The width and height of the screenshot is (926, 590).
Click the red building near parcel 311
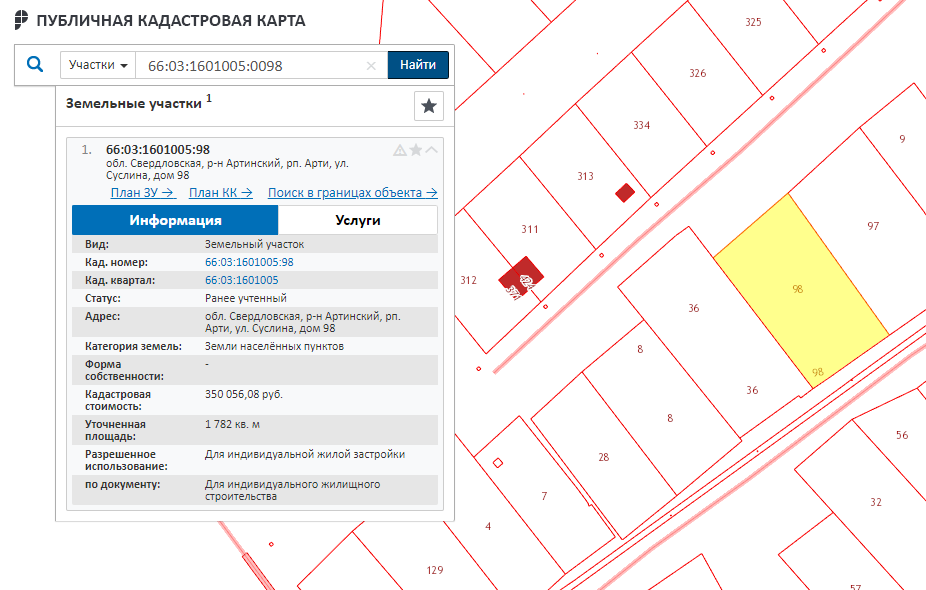(x=522, y=277)
